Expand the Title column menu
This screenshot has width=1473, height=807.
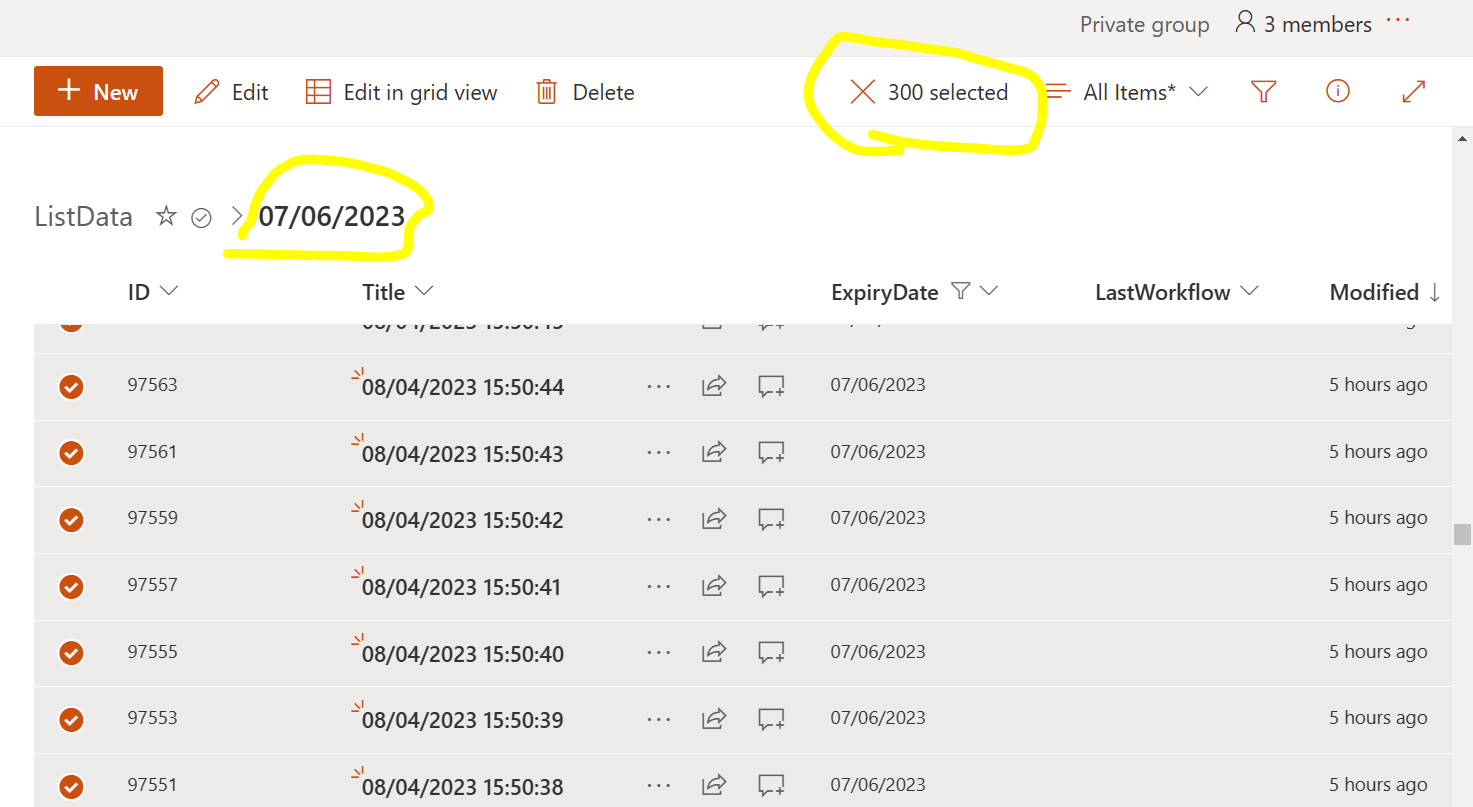coord(423,291)
